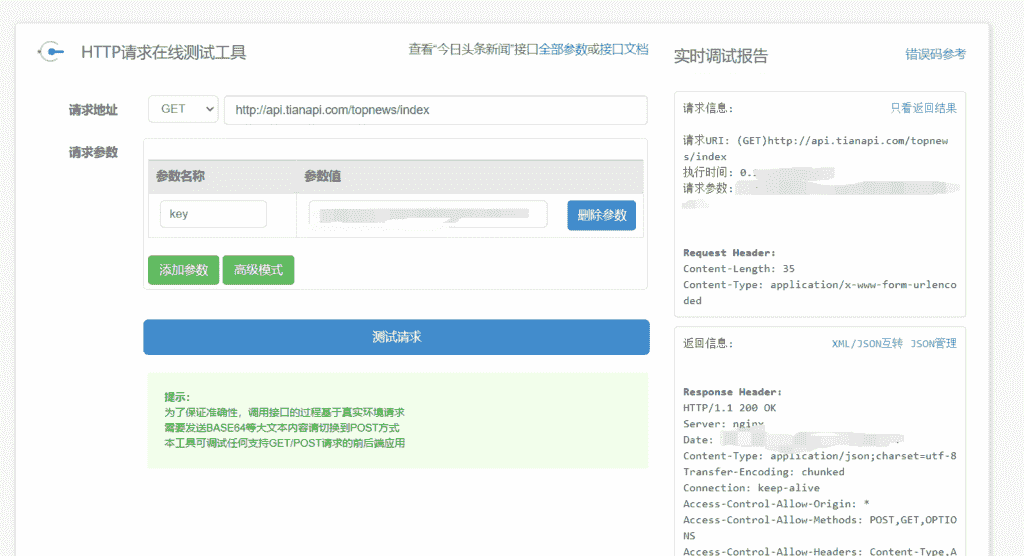Screen dimensions: 1024x556
Task: Click the 请求地址 label
Action: 93,110
